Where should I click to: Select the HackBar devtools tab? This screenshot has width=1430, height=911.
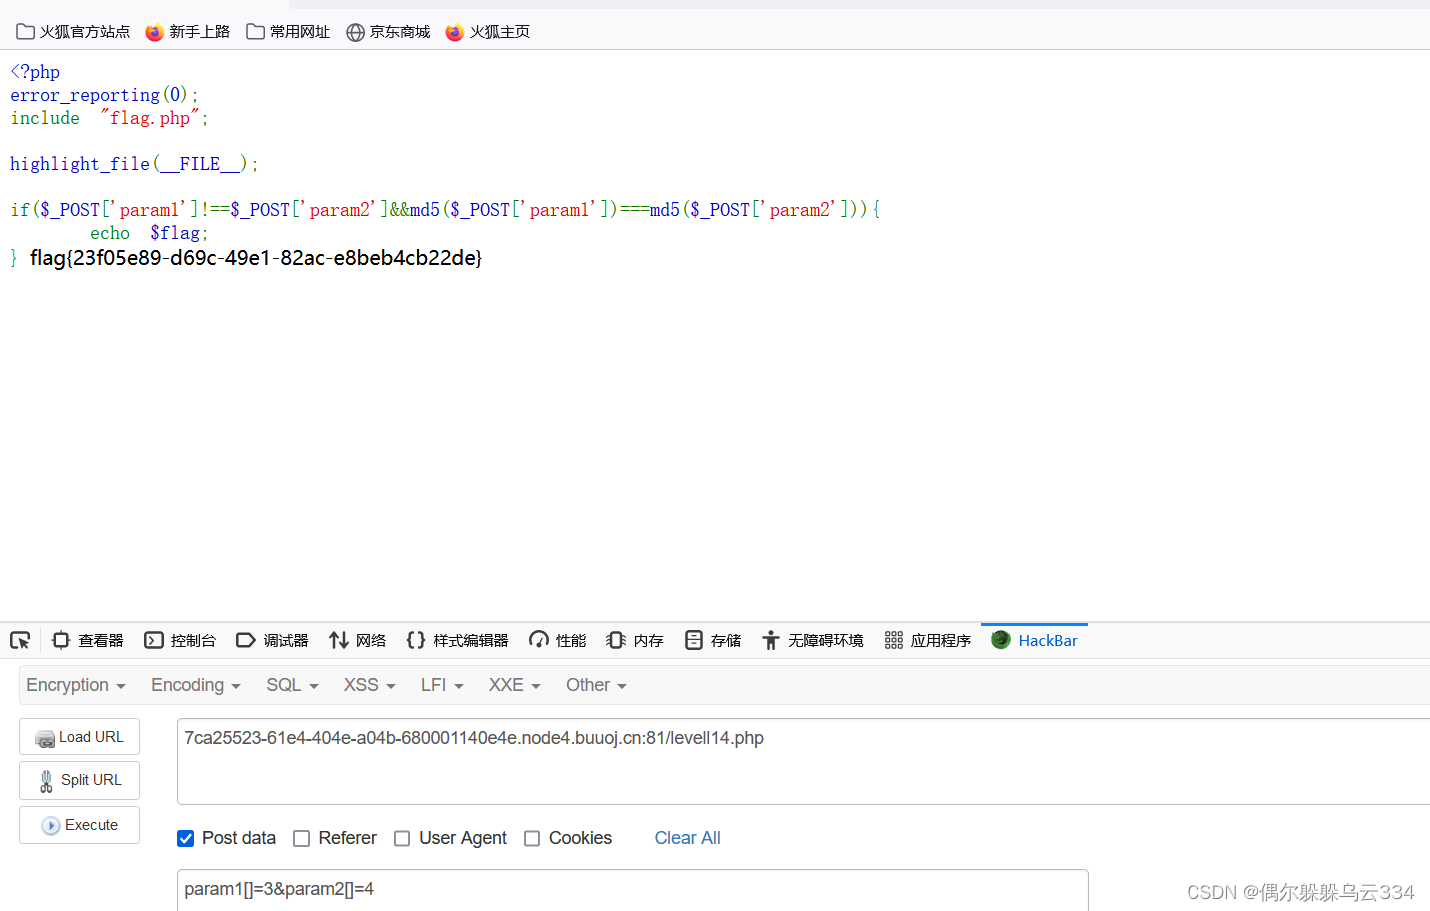1034,640
